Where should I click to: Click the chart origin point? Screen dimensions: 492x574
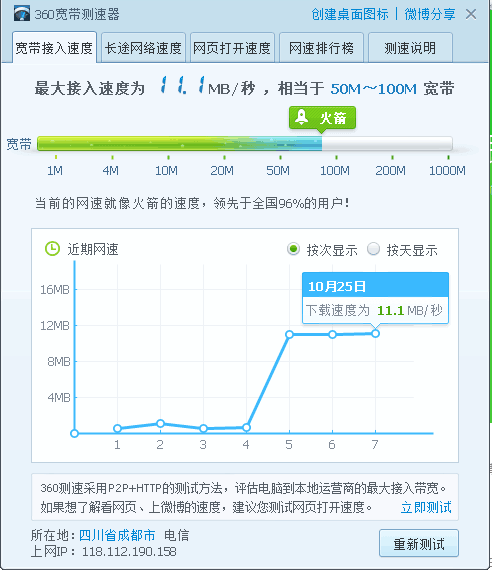(x=74, y=433)
